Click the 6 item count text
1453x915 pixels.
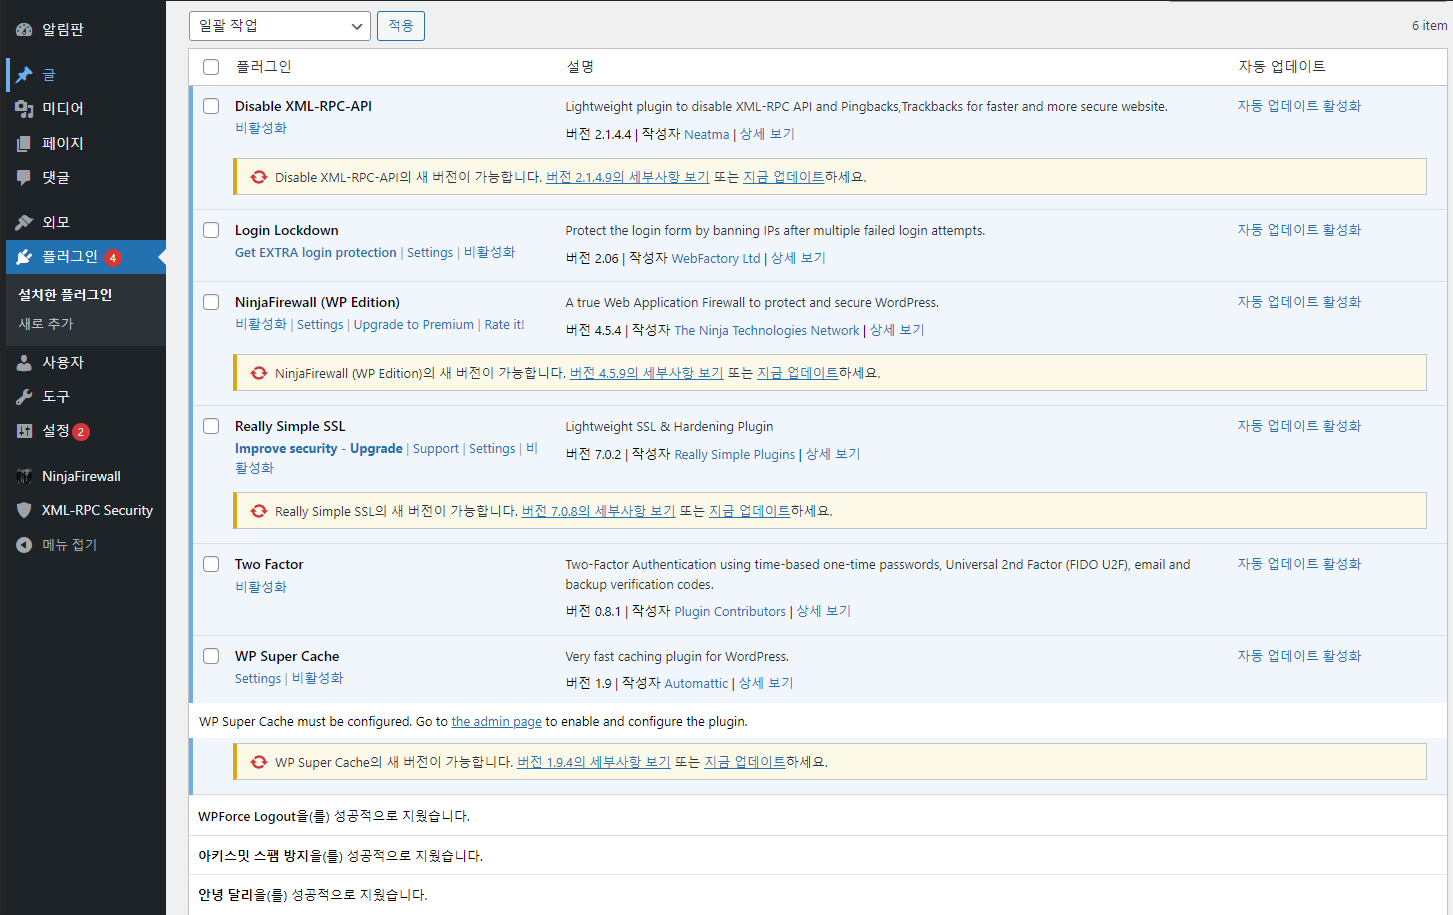coord(1429,26)
